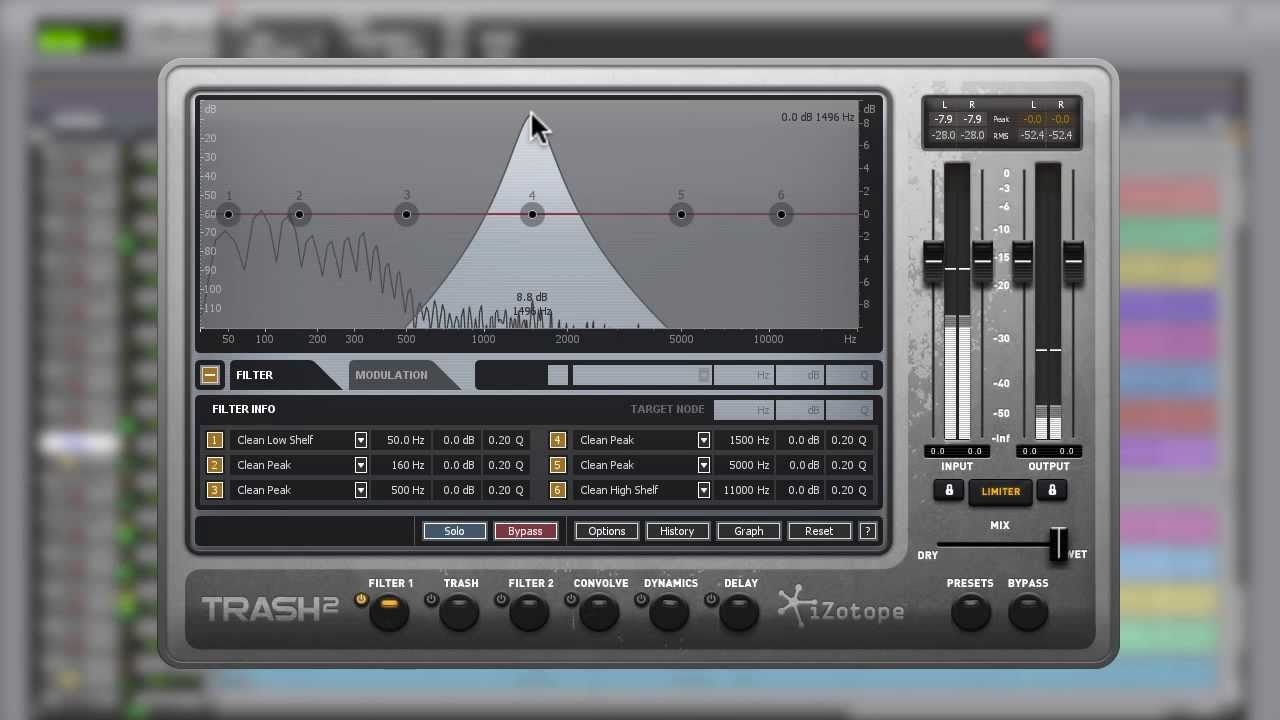Open filter type dropdown for node 4
Viewport: 1280px width, 720px height.
click(703, 440)
